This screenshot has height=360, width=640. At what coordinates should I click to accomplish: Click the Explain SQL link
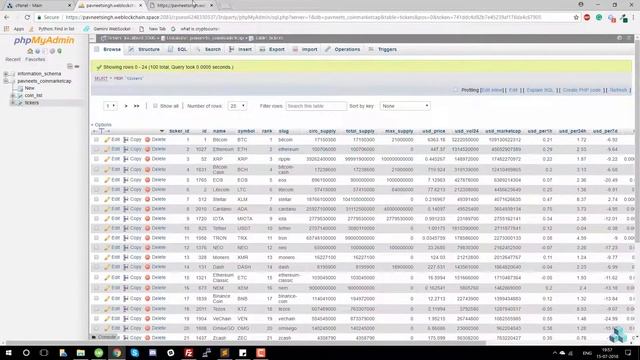(540, 90)
